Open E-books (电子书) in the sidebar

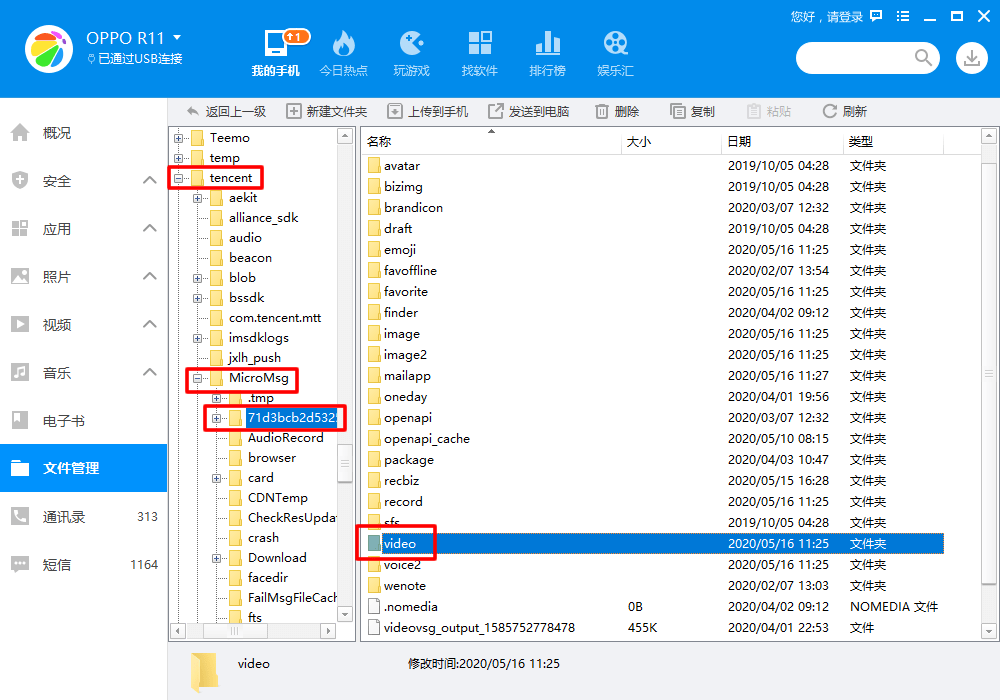pyautogui.click(x=83, y=420)
